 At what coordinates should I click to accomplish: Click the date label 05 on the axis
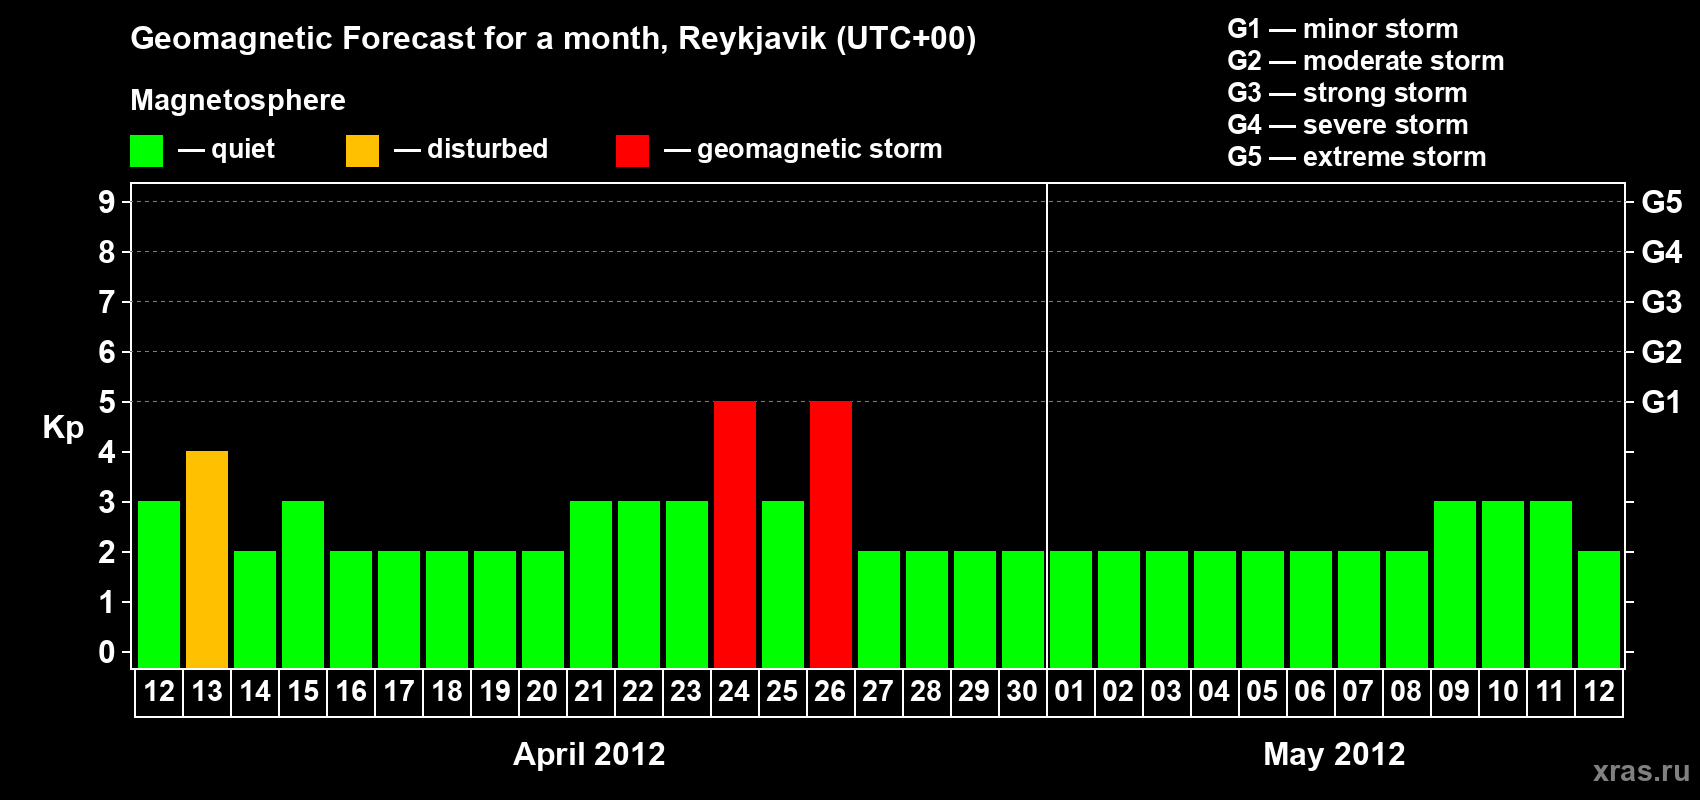[1262, 691]
